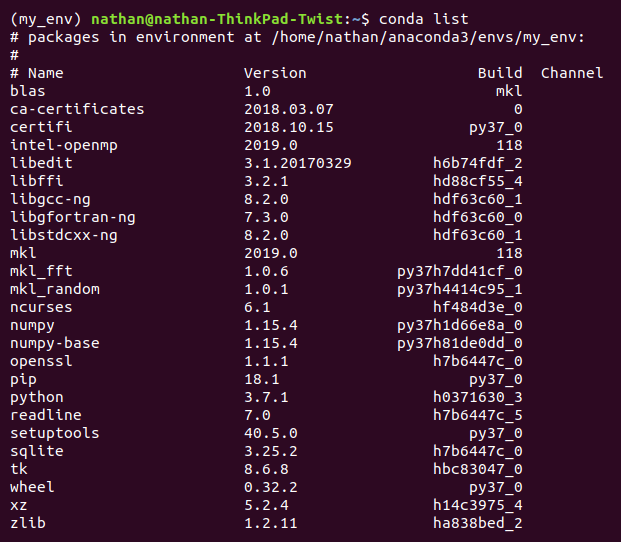621x542 pixels.
Task: Click the conda list command text
Action: click(423, 19)
